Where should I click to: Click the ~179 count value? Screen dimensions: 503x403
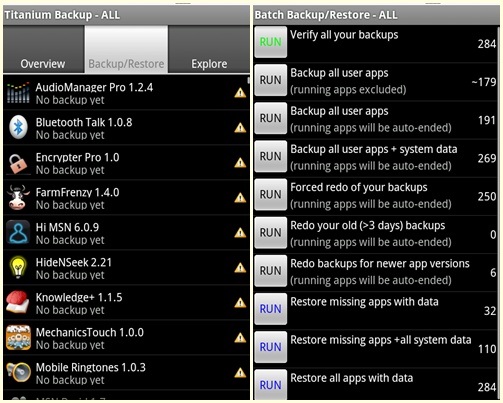[484, 82]
